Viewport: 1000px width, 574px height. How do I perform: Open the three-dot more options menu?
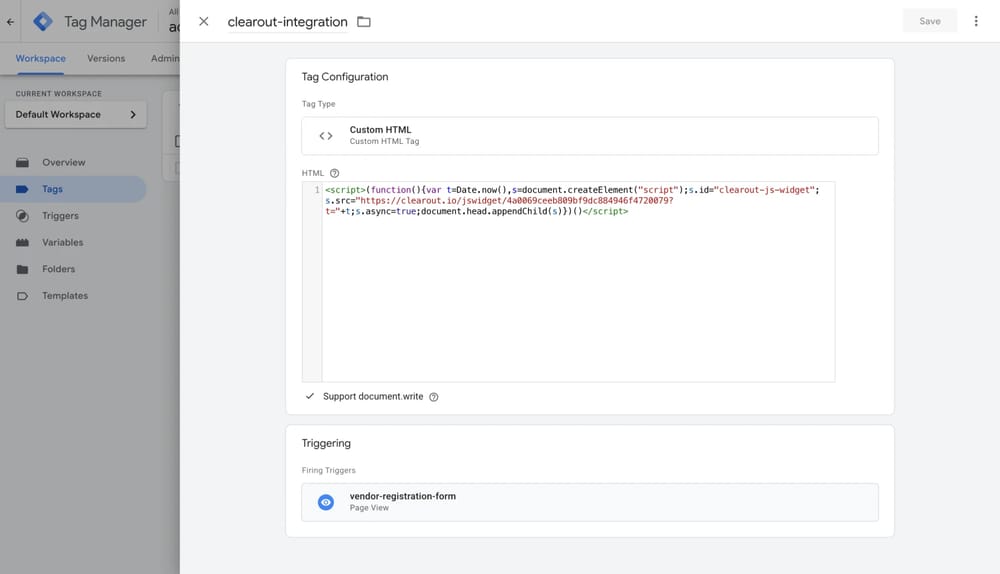pos(976,21)
